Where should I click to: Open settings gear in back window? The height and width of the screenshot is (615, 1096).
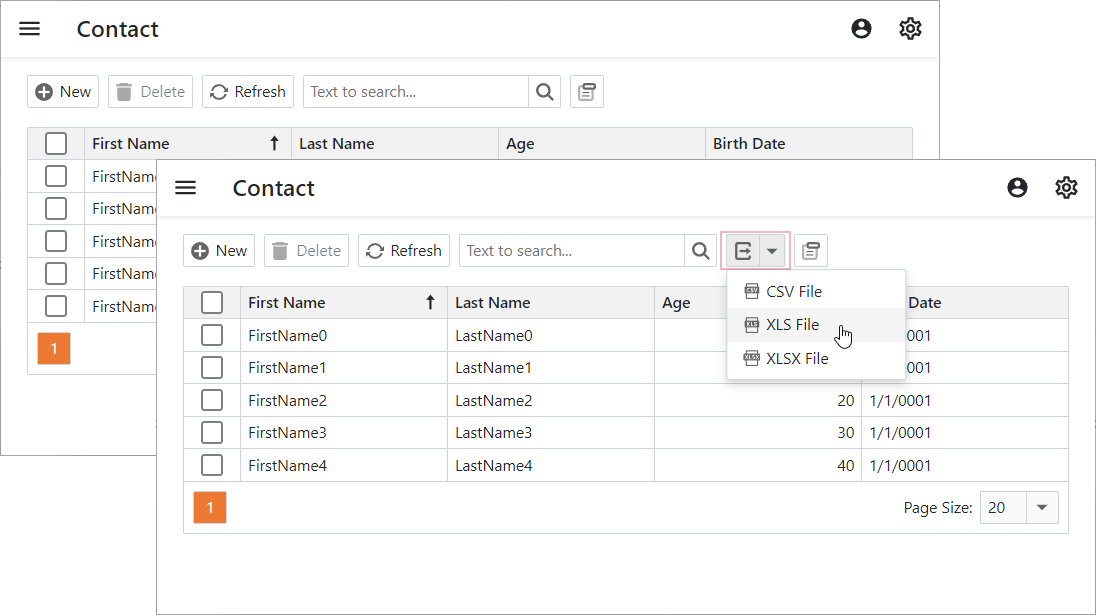tap(910, 29)
